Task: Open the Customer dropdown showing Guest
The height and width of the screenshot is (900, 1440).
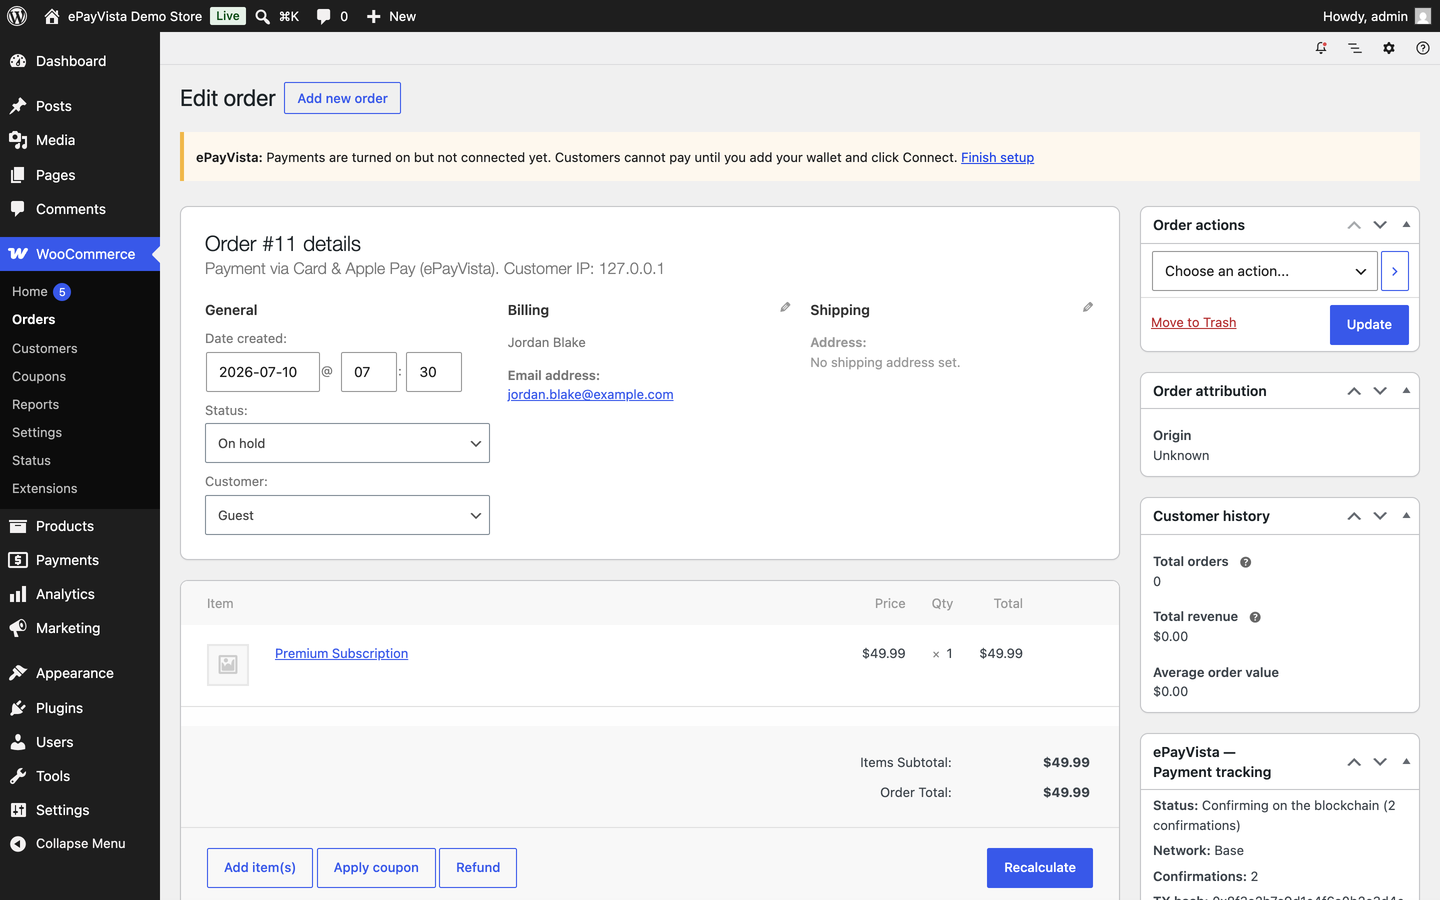Action: pyautogui.click(x=347, y=515)
